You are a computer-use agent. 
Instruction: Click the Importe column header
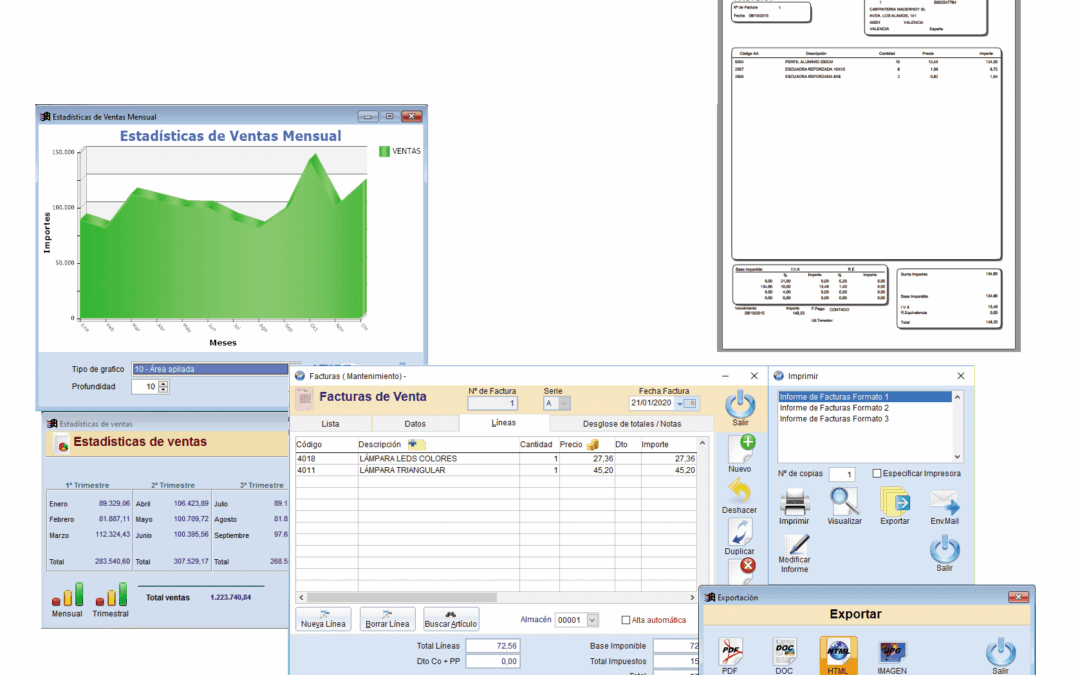[655, 445]
